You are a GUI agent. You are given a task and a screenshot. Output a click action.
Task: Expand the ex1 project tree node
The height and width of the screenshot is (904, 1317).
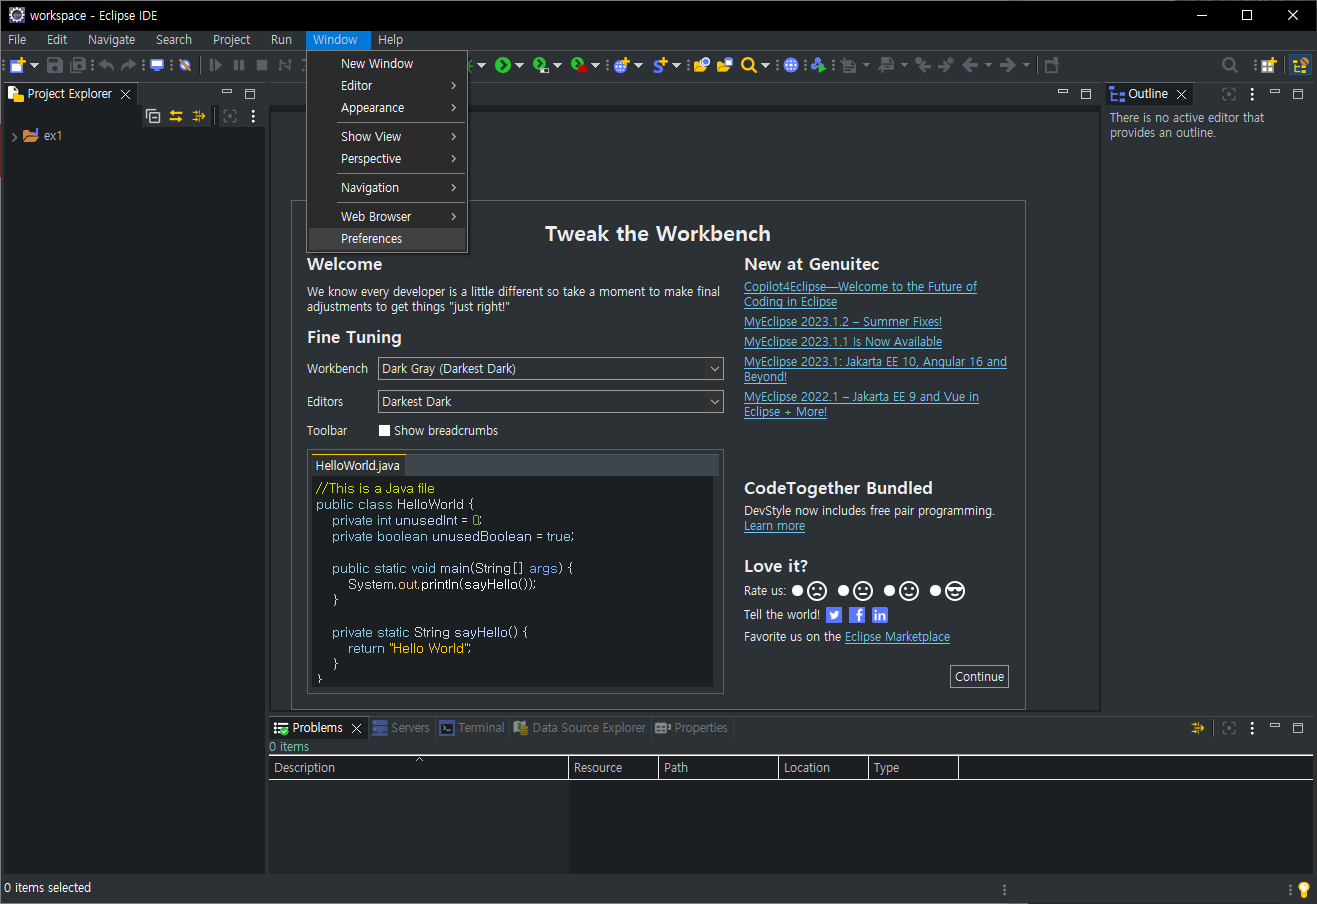click(x=14, y=136)
